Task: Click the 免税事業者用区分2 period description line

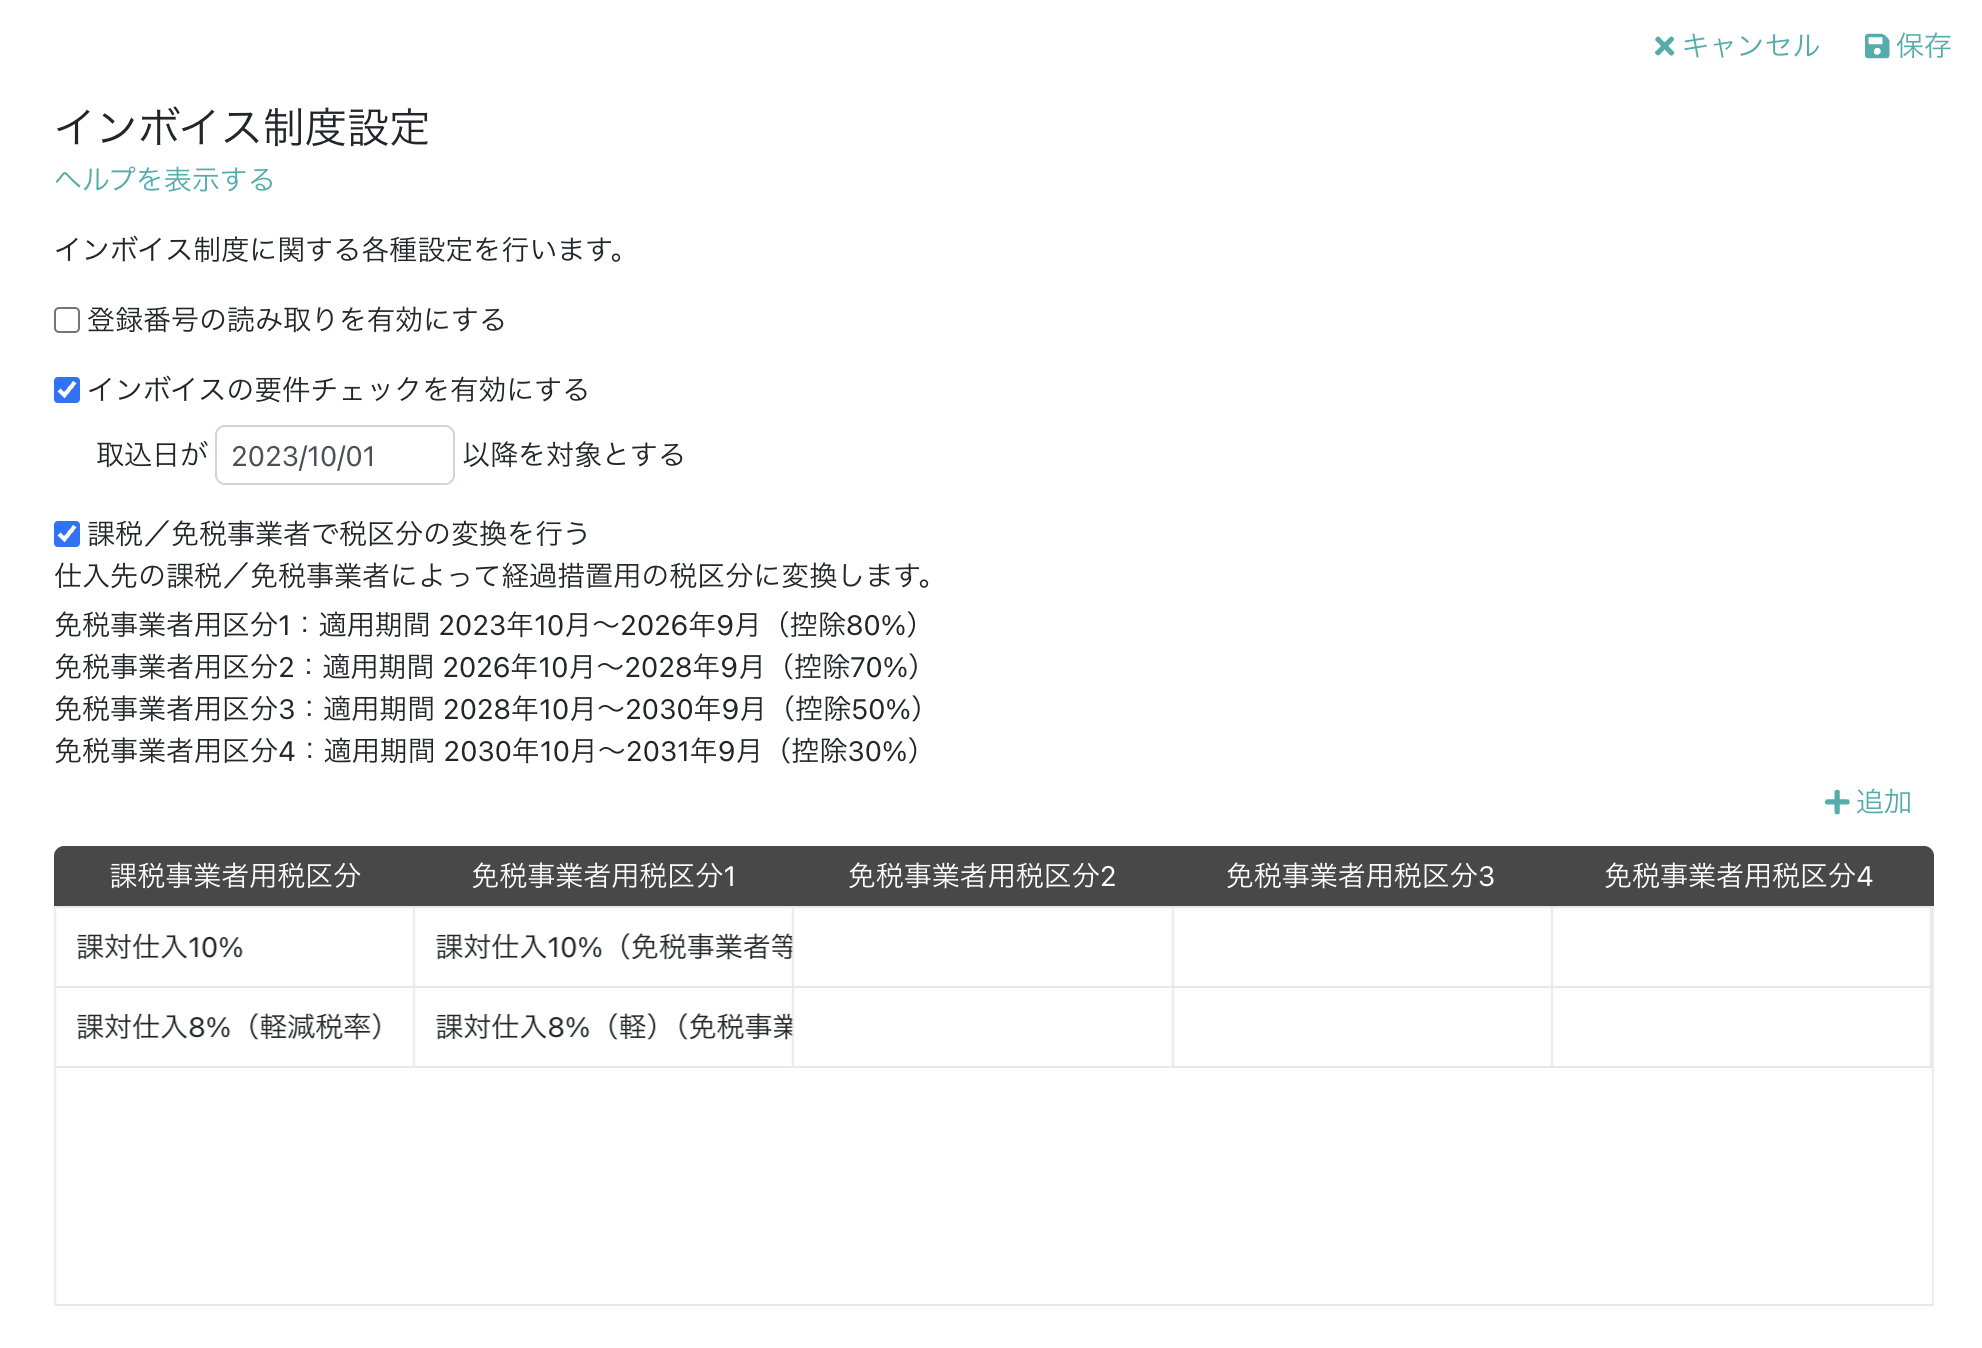Action: click(x=489, y=667)
